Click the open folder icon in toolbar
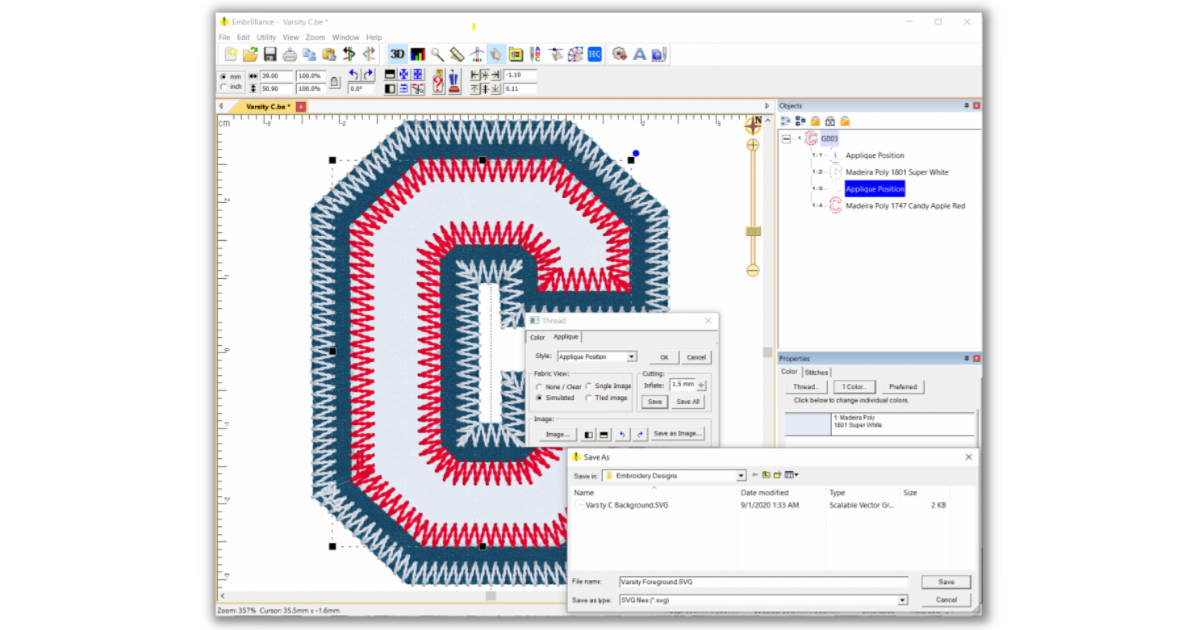1200x630 pixels. (x=250, y=54)
